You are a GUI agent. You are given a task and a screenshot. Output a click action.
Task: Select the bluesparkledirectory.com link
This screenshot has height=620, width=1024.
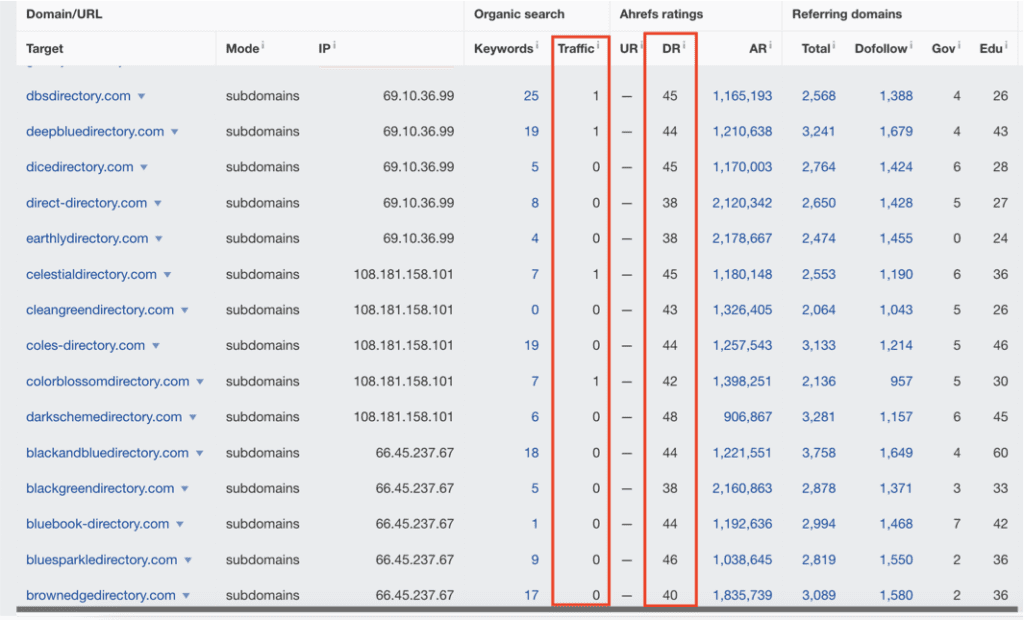102,560
